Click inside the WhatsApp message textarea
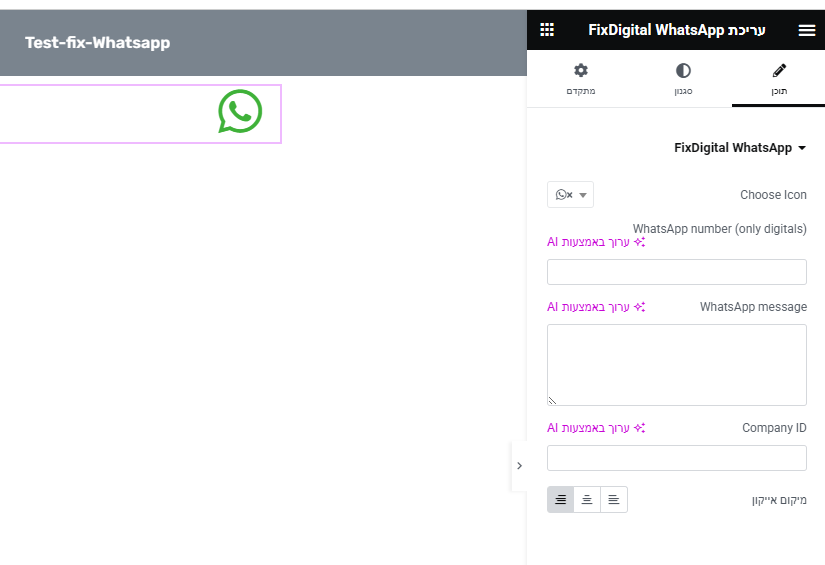 tap(676, 364)
